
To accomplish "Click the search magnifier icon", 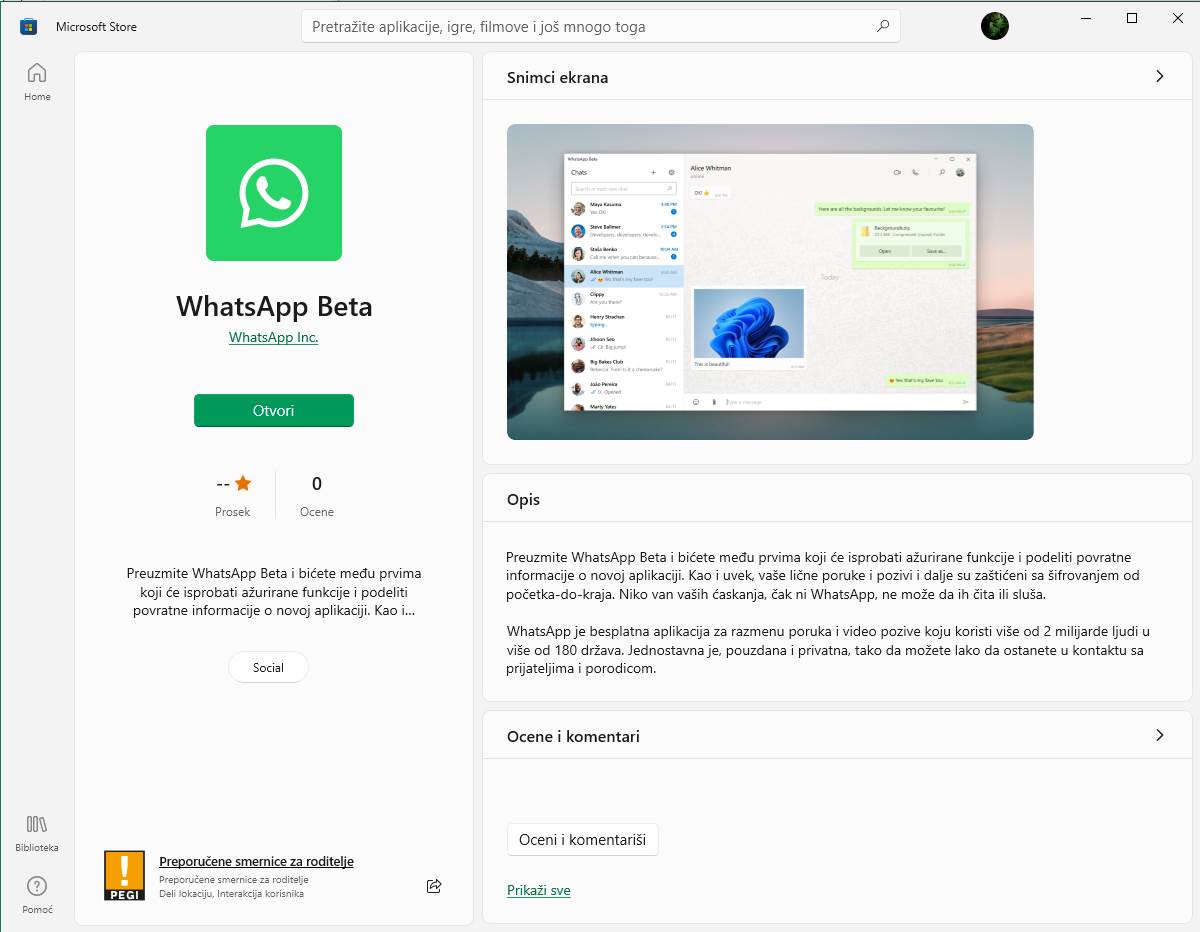I will [881, 27].
